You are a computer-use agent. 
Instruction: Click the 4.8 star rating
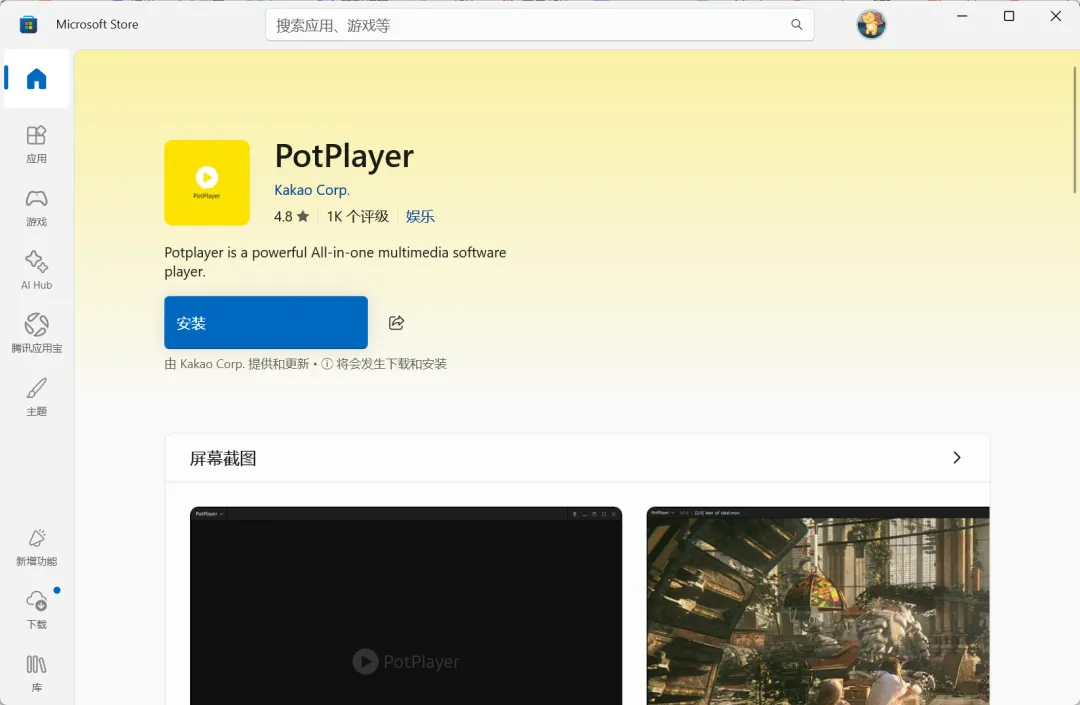291,216
